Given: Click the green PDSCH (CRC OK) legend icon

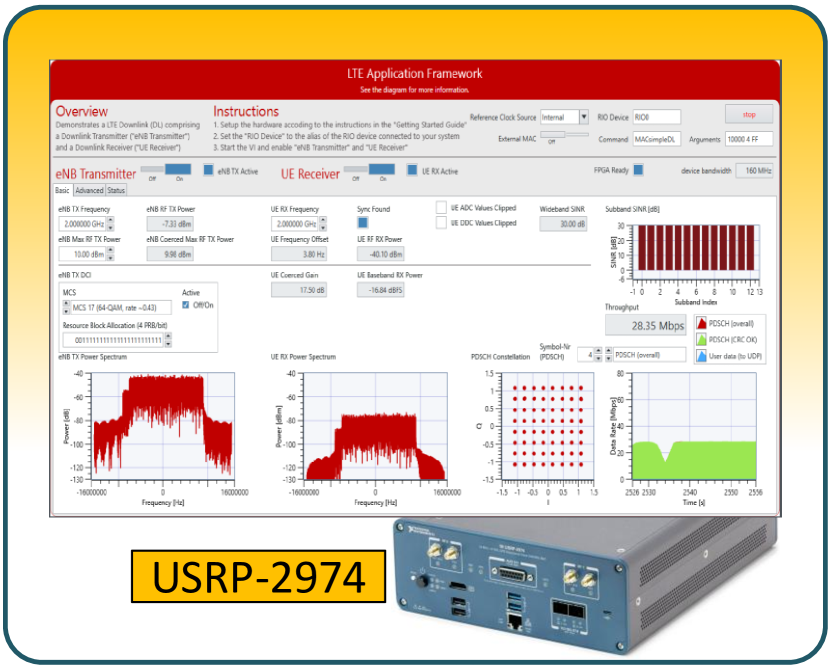Looking at the screenshot, I should click(x=701, y=339).
